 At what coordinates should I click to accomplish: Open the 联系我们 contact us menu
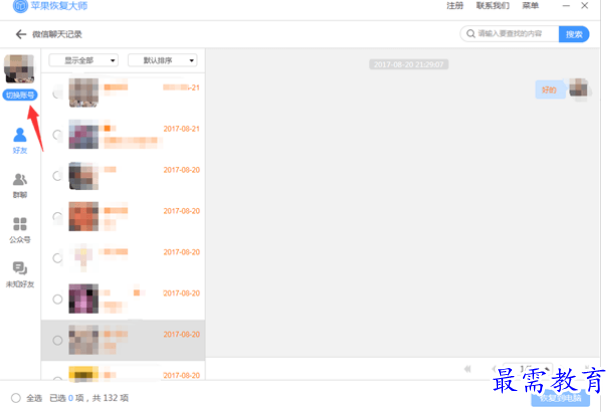pos(493,5)
